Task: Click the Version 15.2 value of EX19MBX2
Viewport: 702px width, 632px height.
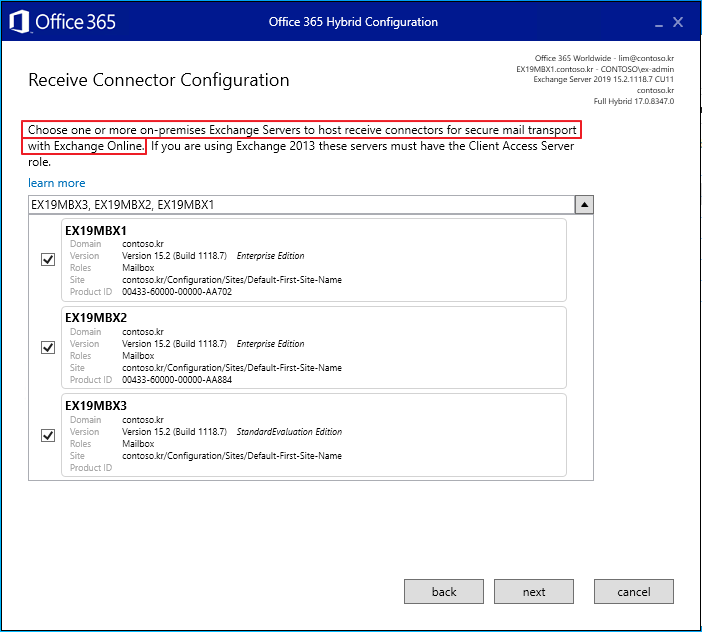Action: (x=175, y=344)
